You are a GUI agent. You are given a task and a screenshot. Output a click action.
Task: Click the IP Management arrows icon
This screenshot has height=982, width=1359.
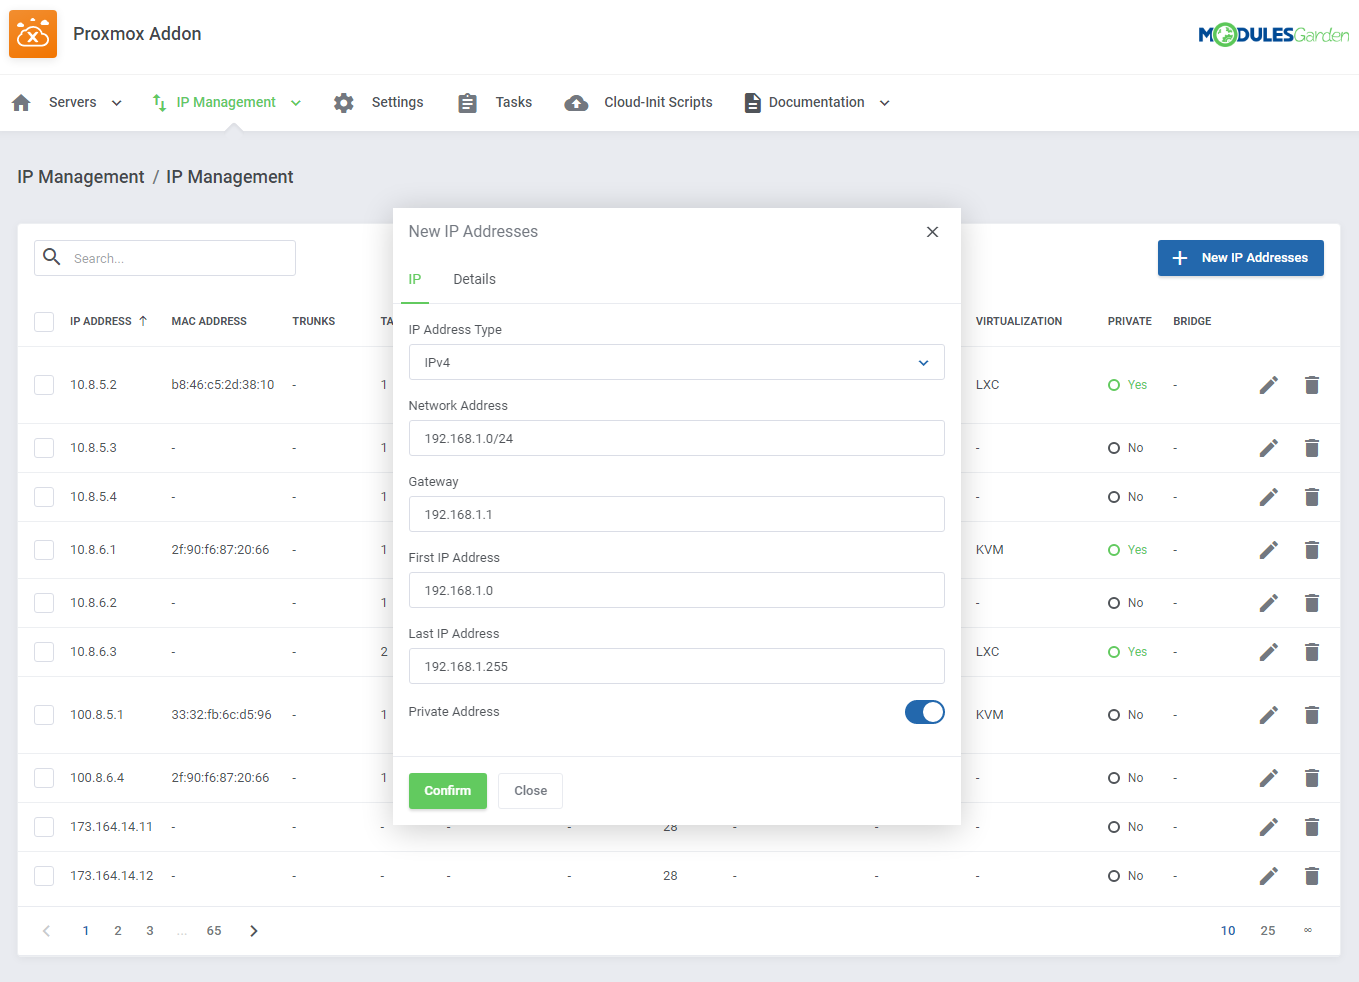point(159,103)
